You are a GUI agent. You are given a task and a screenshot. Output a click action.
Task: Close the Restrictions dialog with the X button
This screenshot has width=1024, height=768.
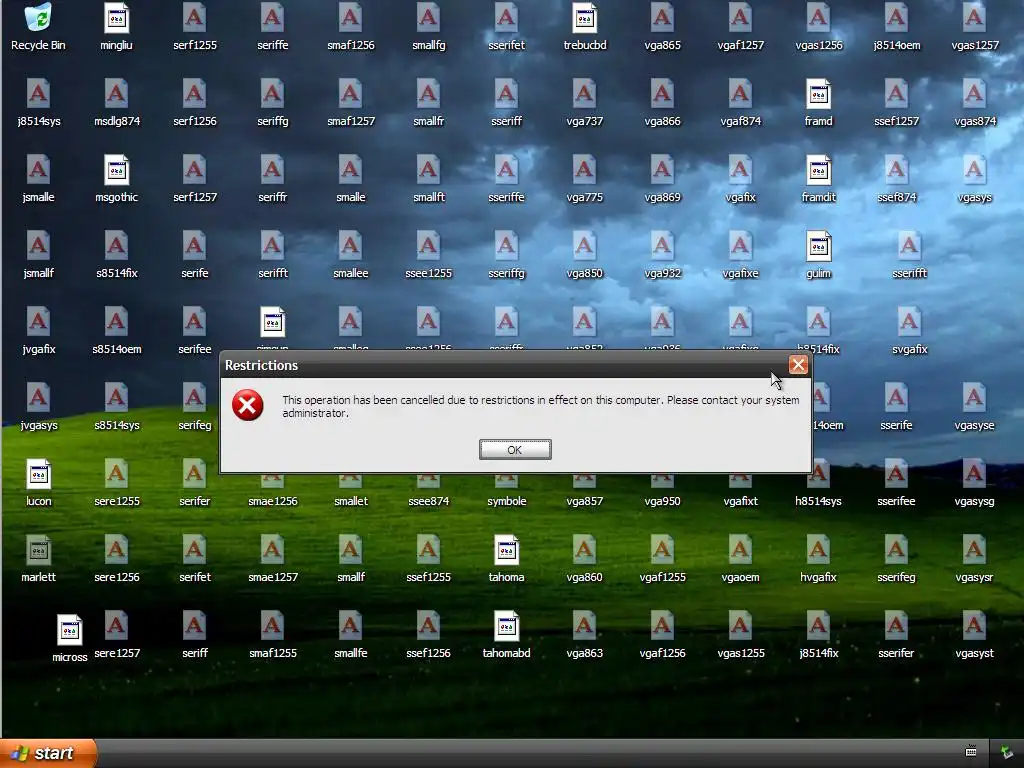798,364
